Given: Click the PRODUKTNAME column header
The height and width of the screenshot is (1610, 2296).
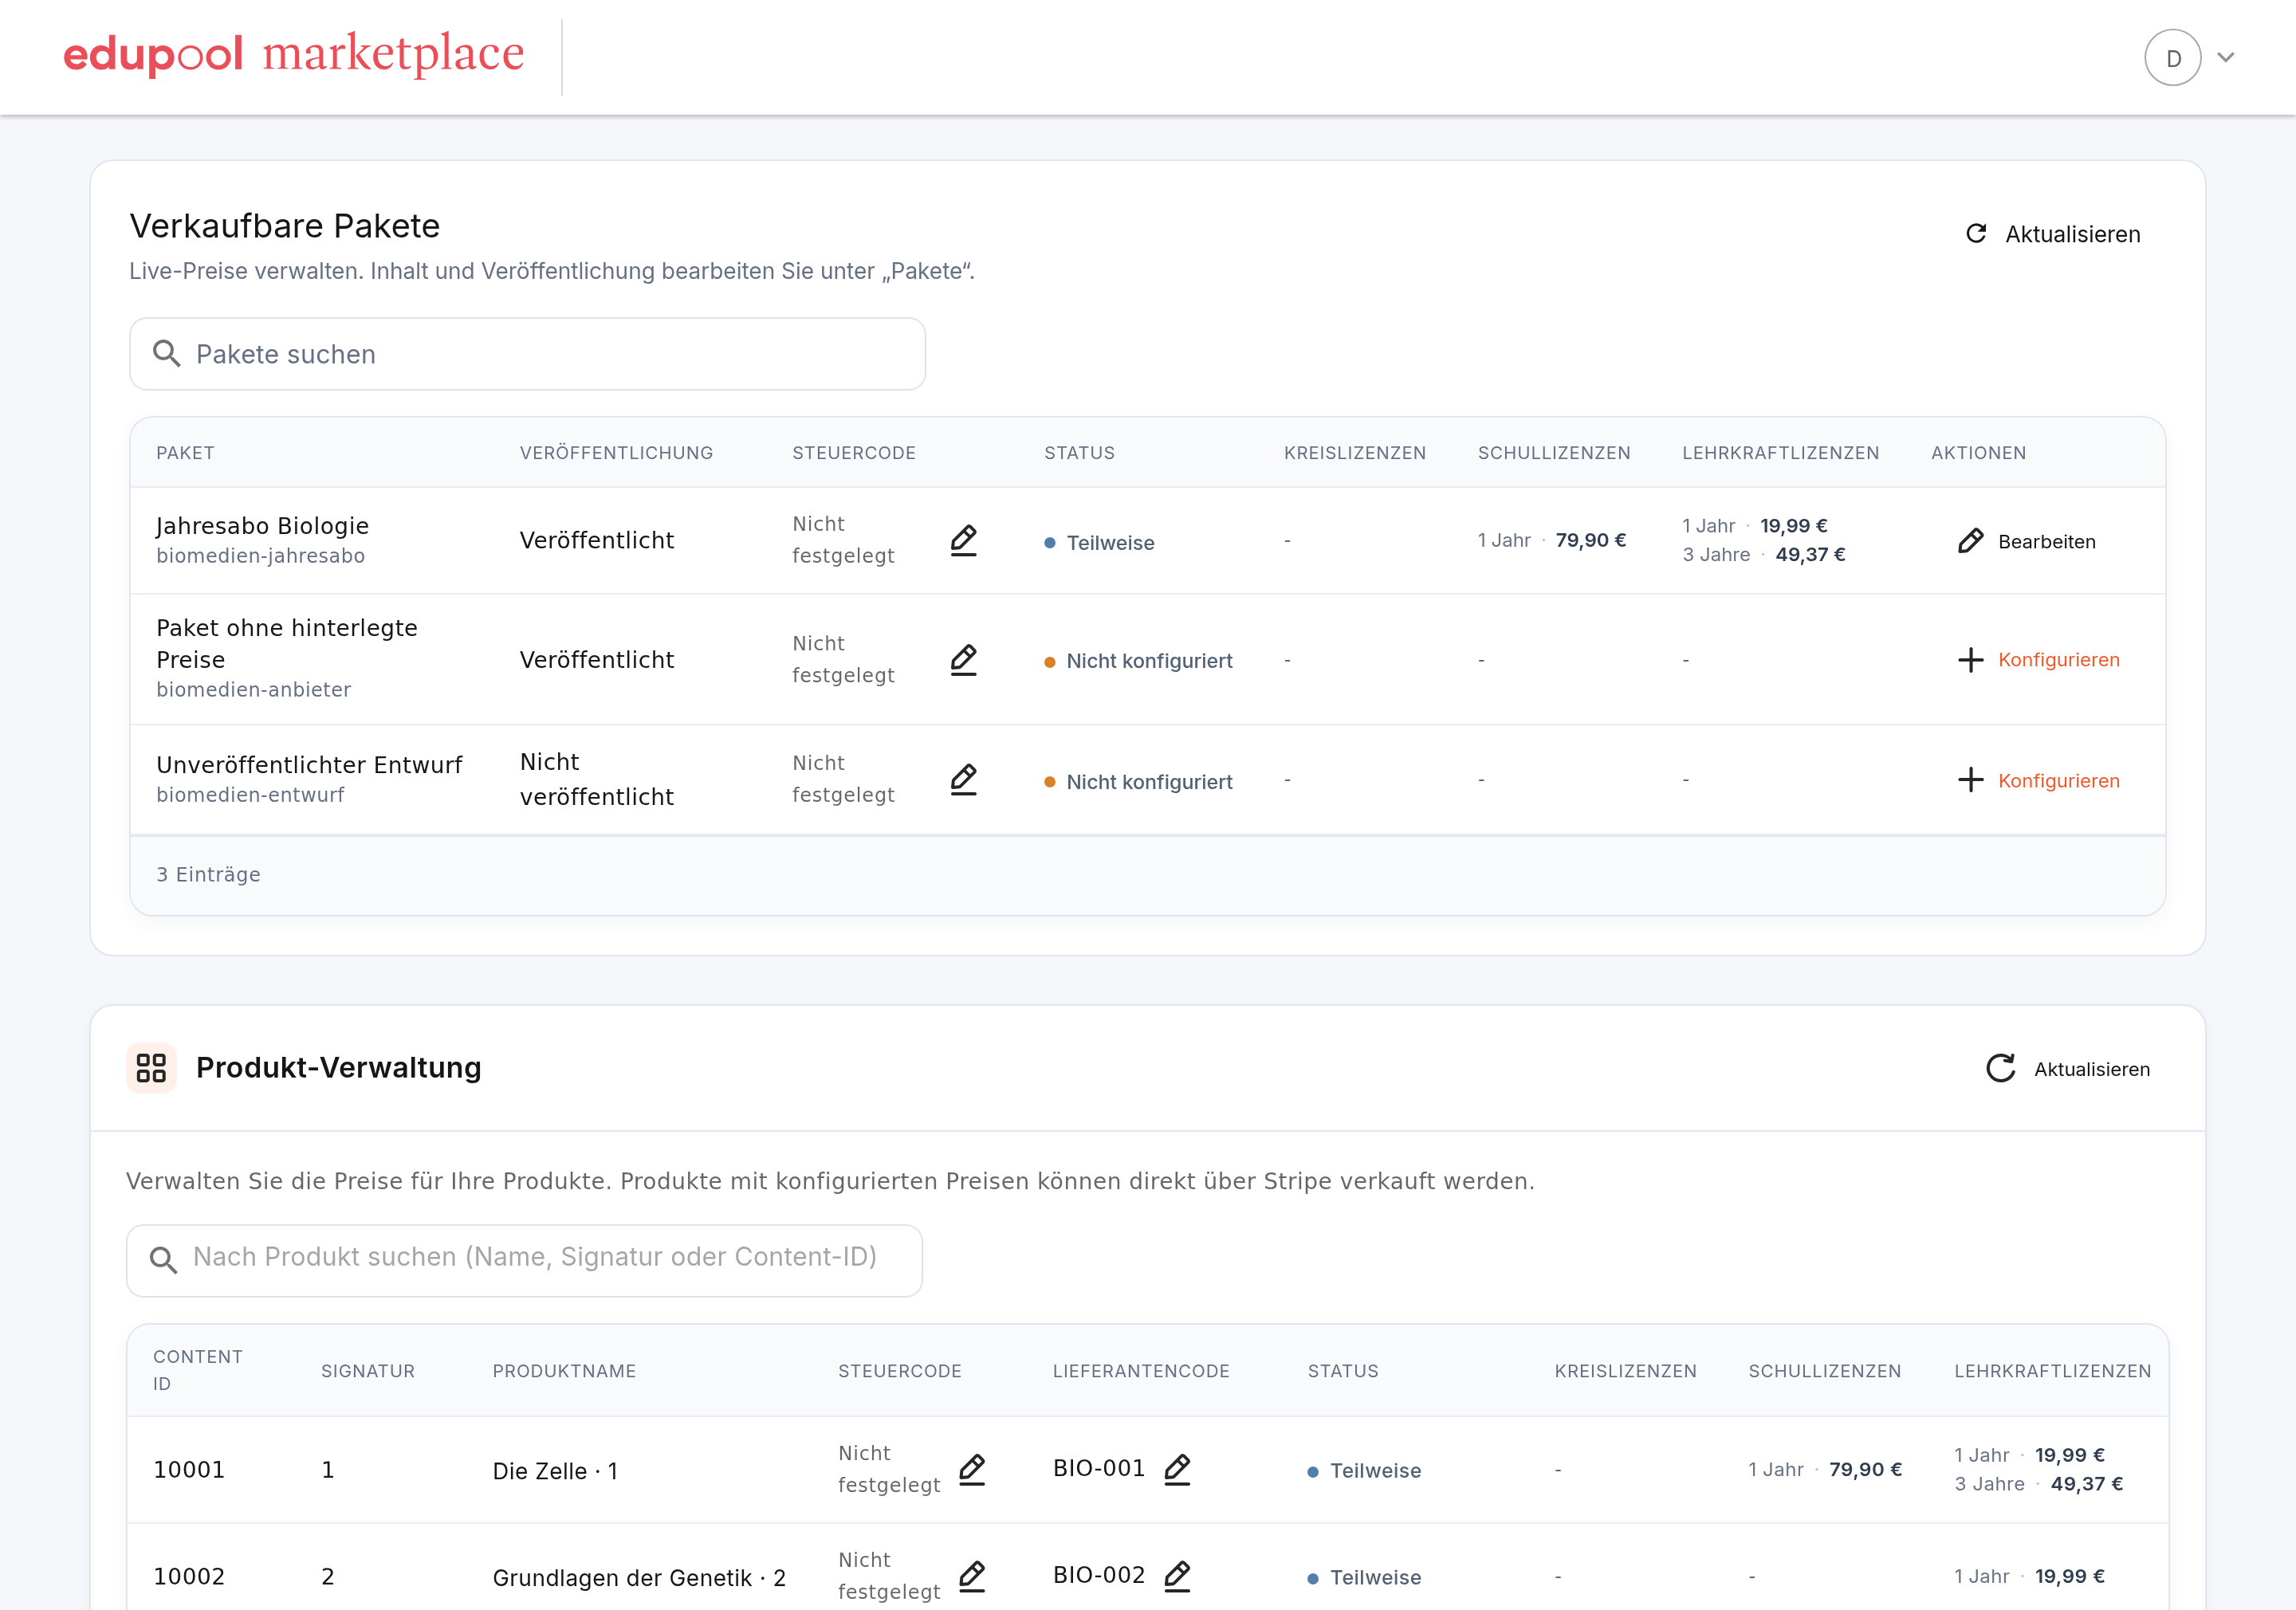Looking at the screenshot, I should [x=564, y=1371].
